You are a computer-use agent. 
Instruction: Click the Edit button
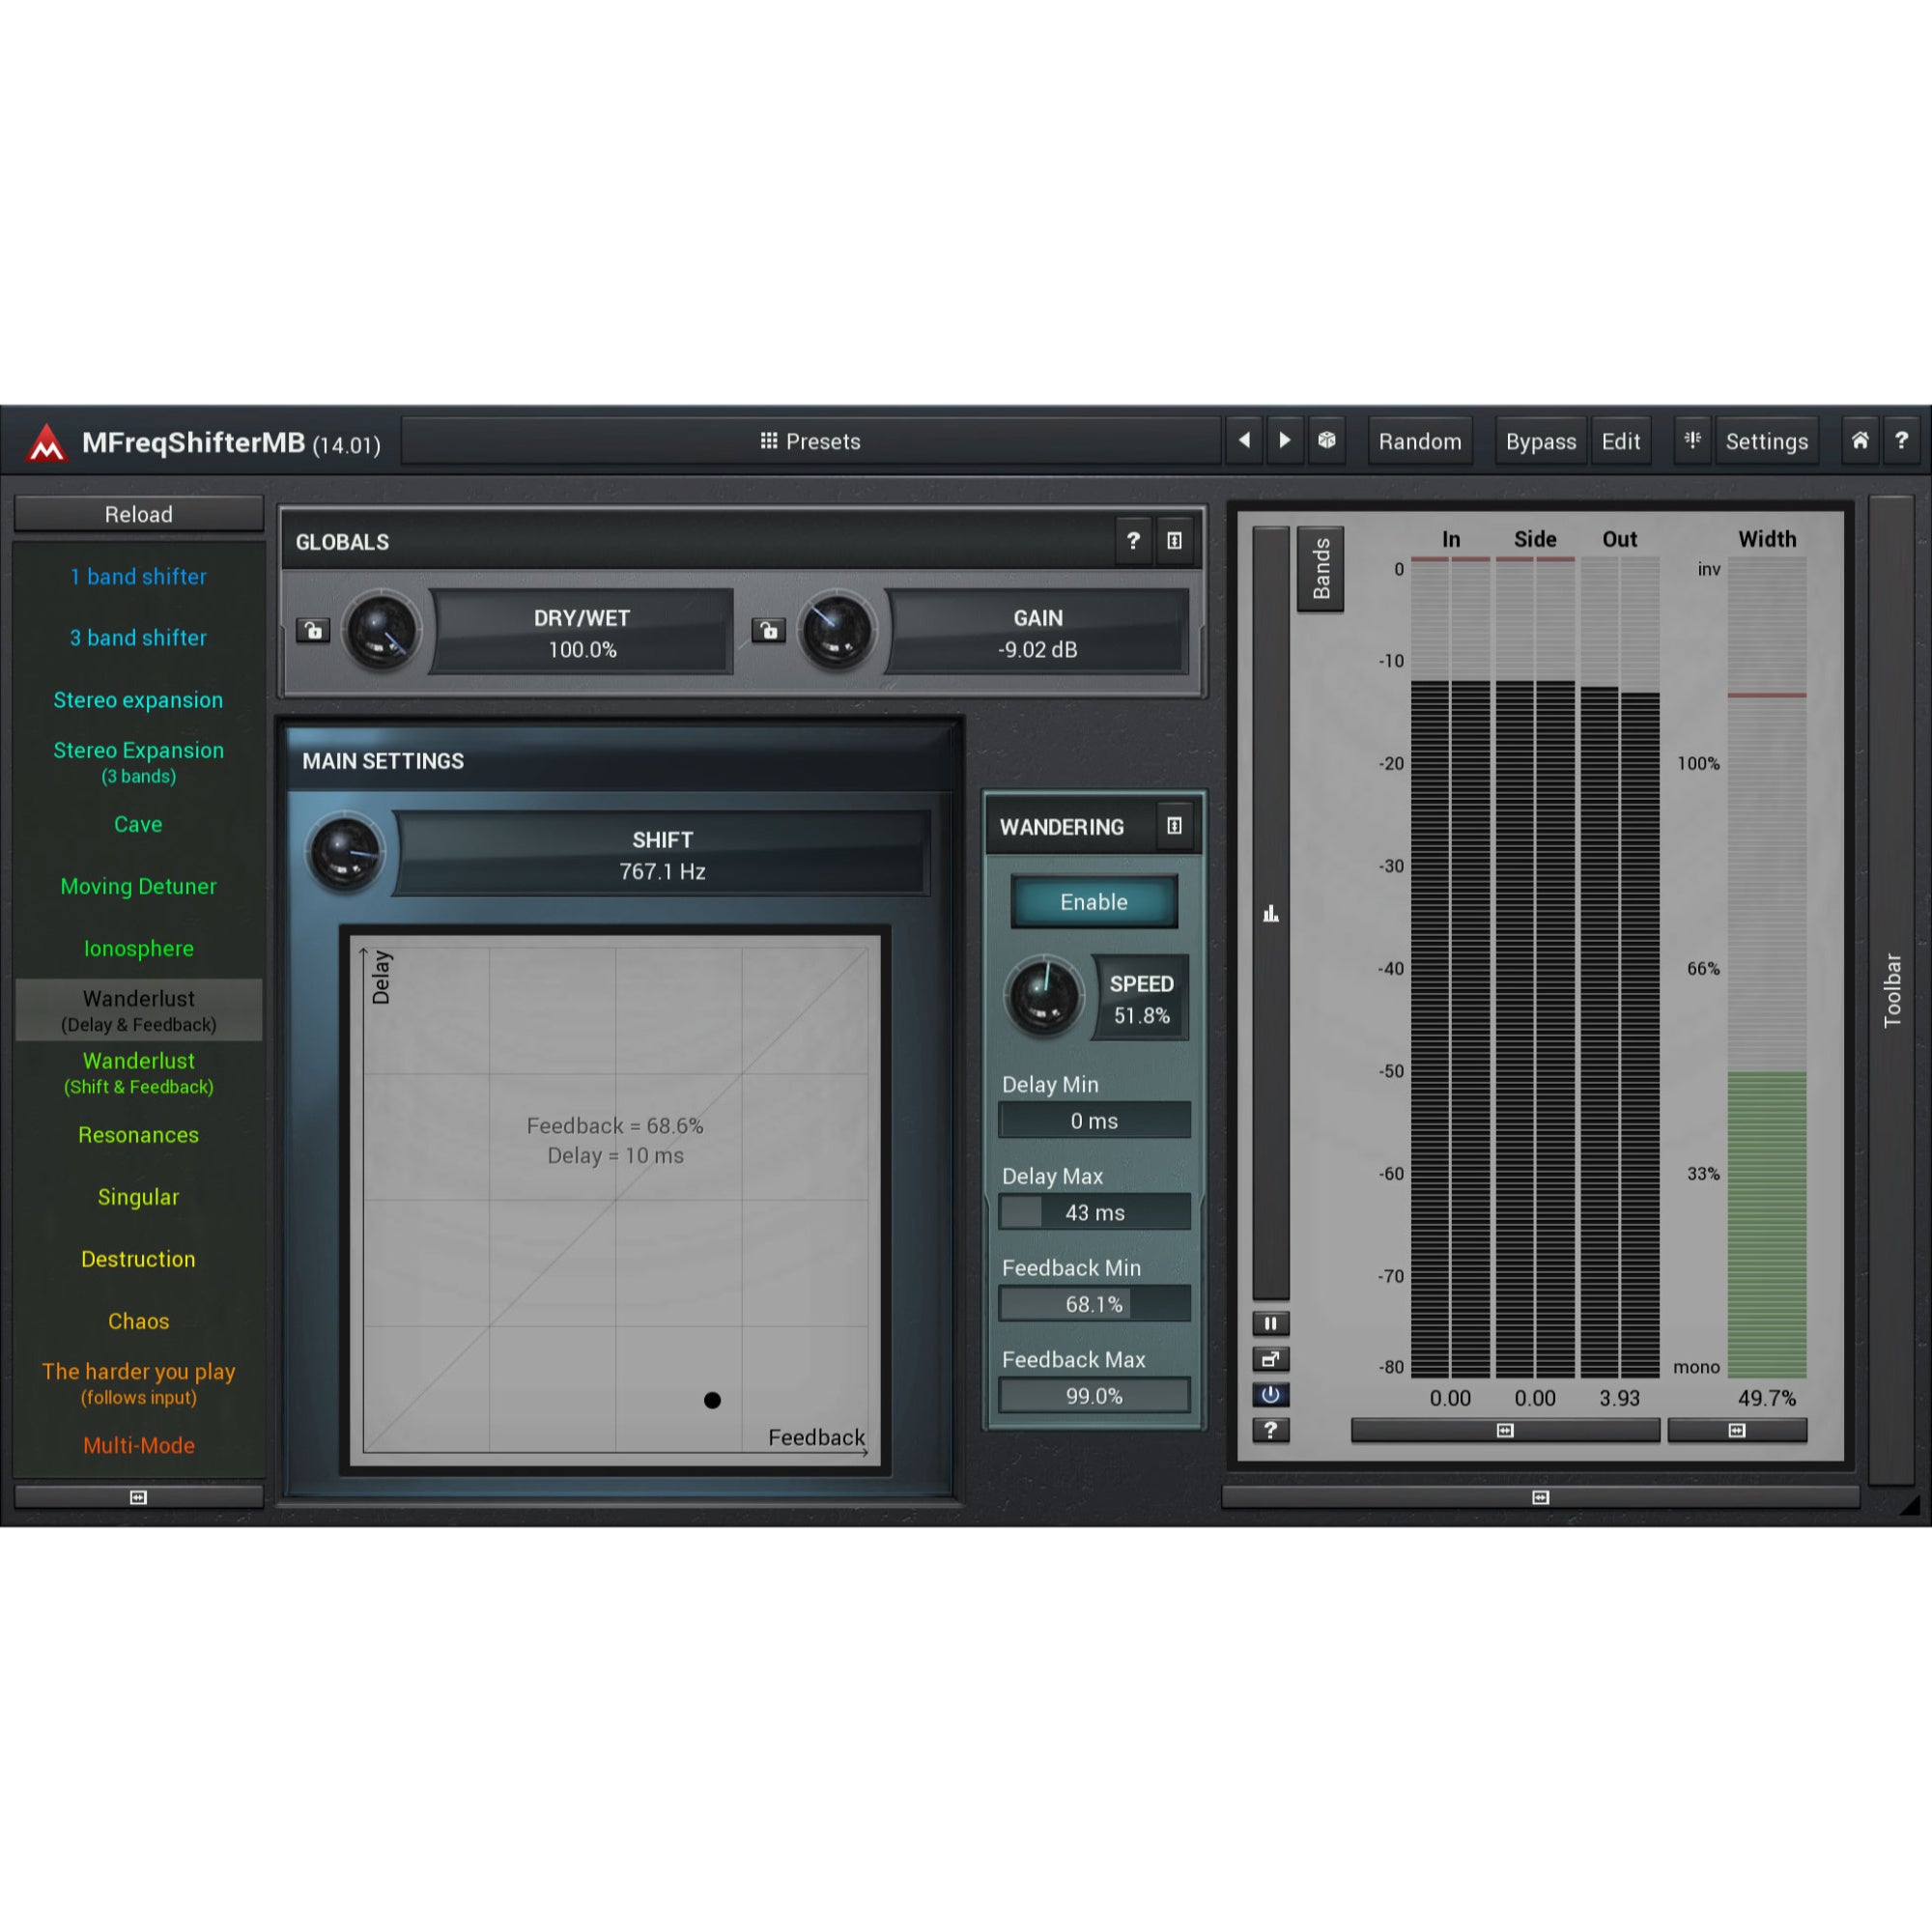tap(1621, 441)
